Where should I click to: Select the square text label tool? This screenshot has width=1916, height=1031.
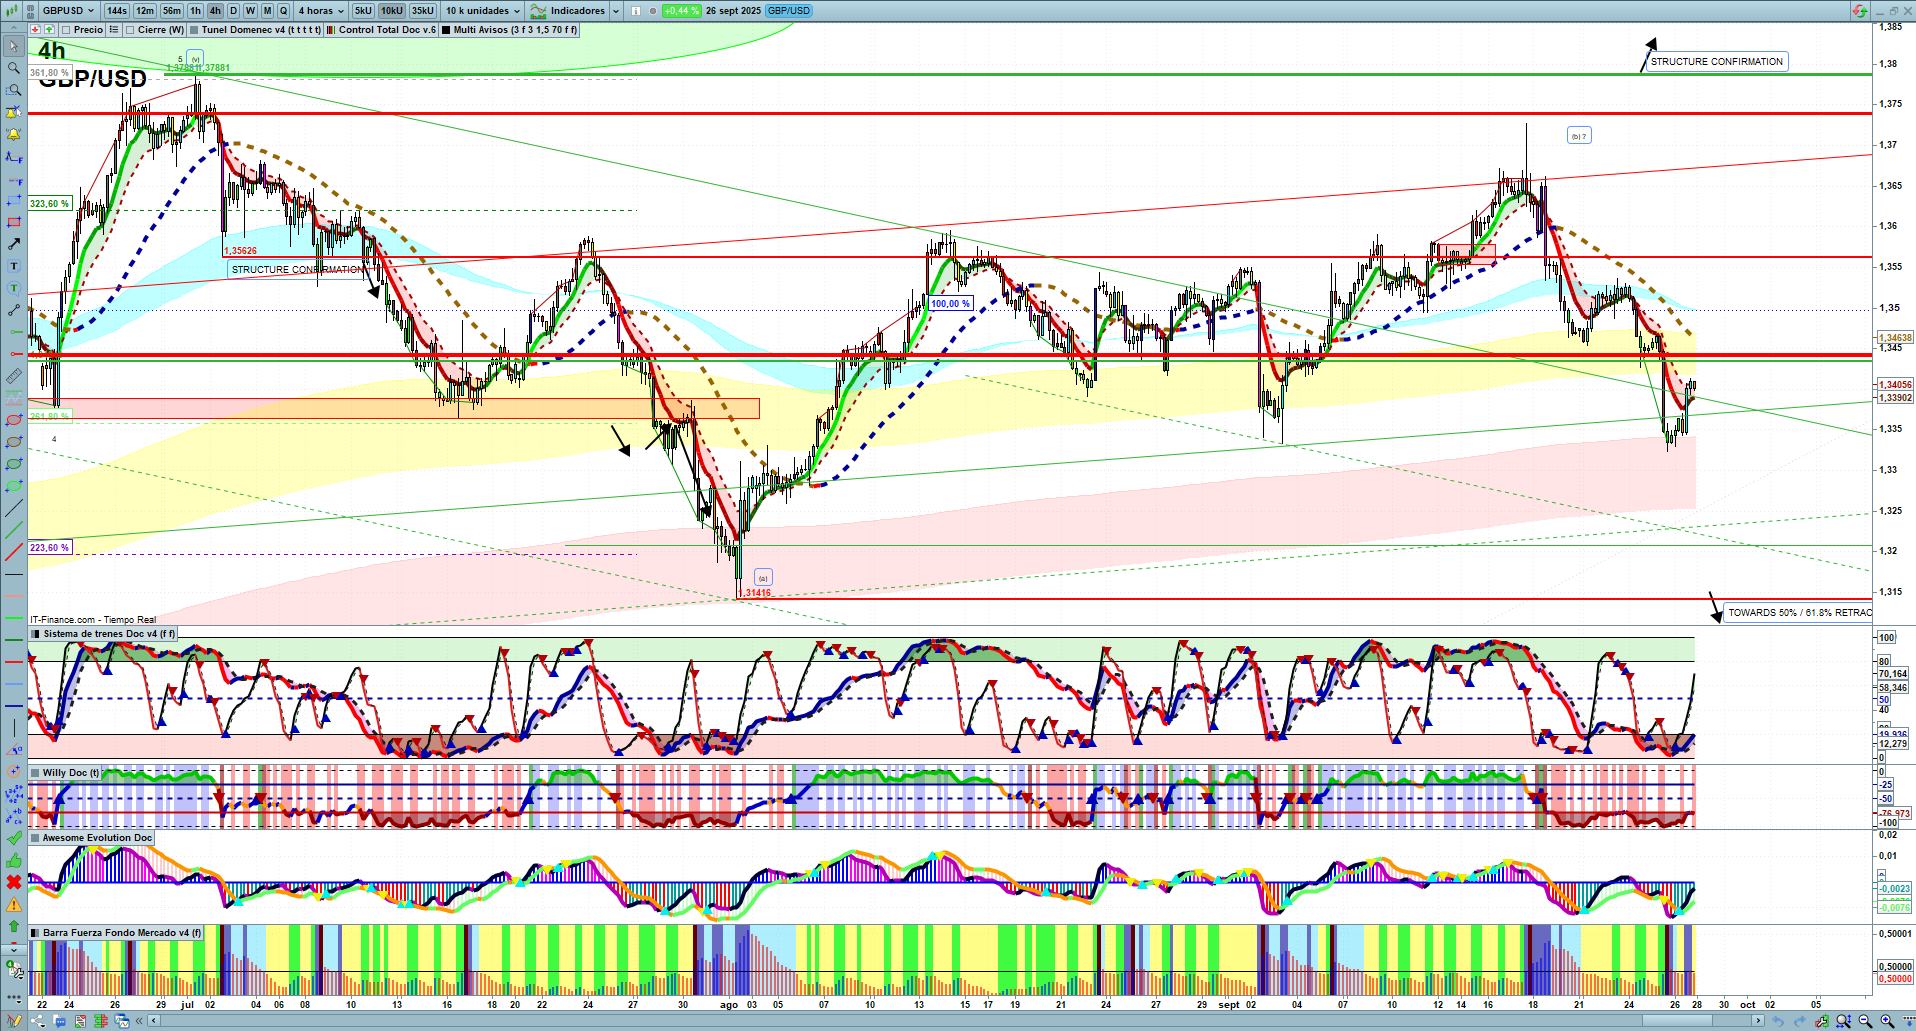(13, 266)
